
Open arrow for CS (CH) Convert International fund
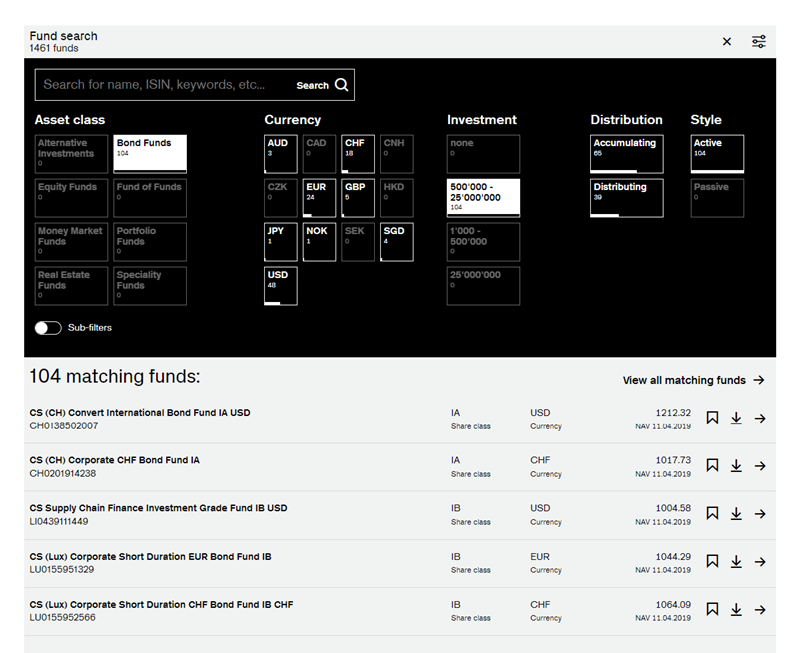click(760, 418)
